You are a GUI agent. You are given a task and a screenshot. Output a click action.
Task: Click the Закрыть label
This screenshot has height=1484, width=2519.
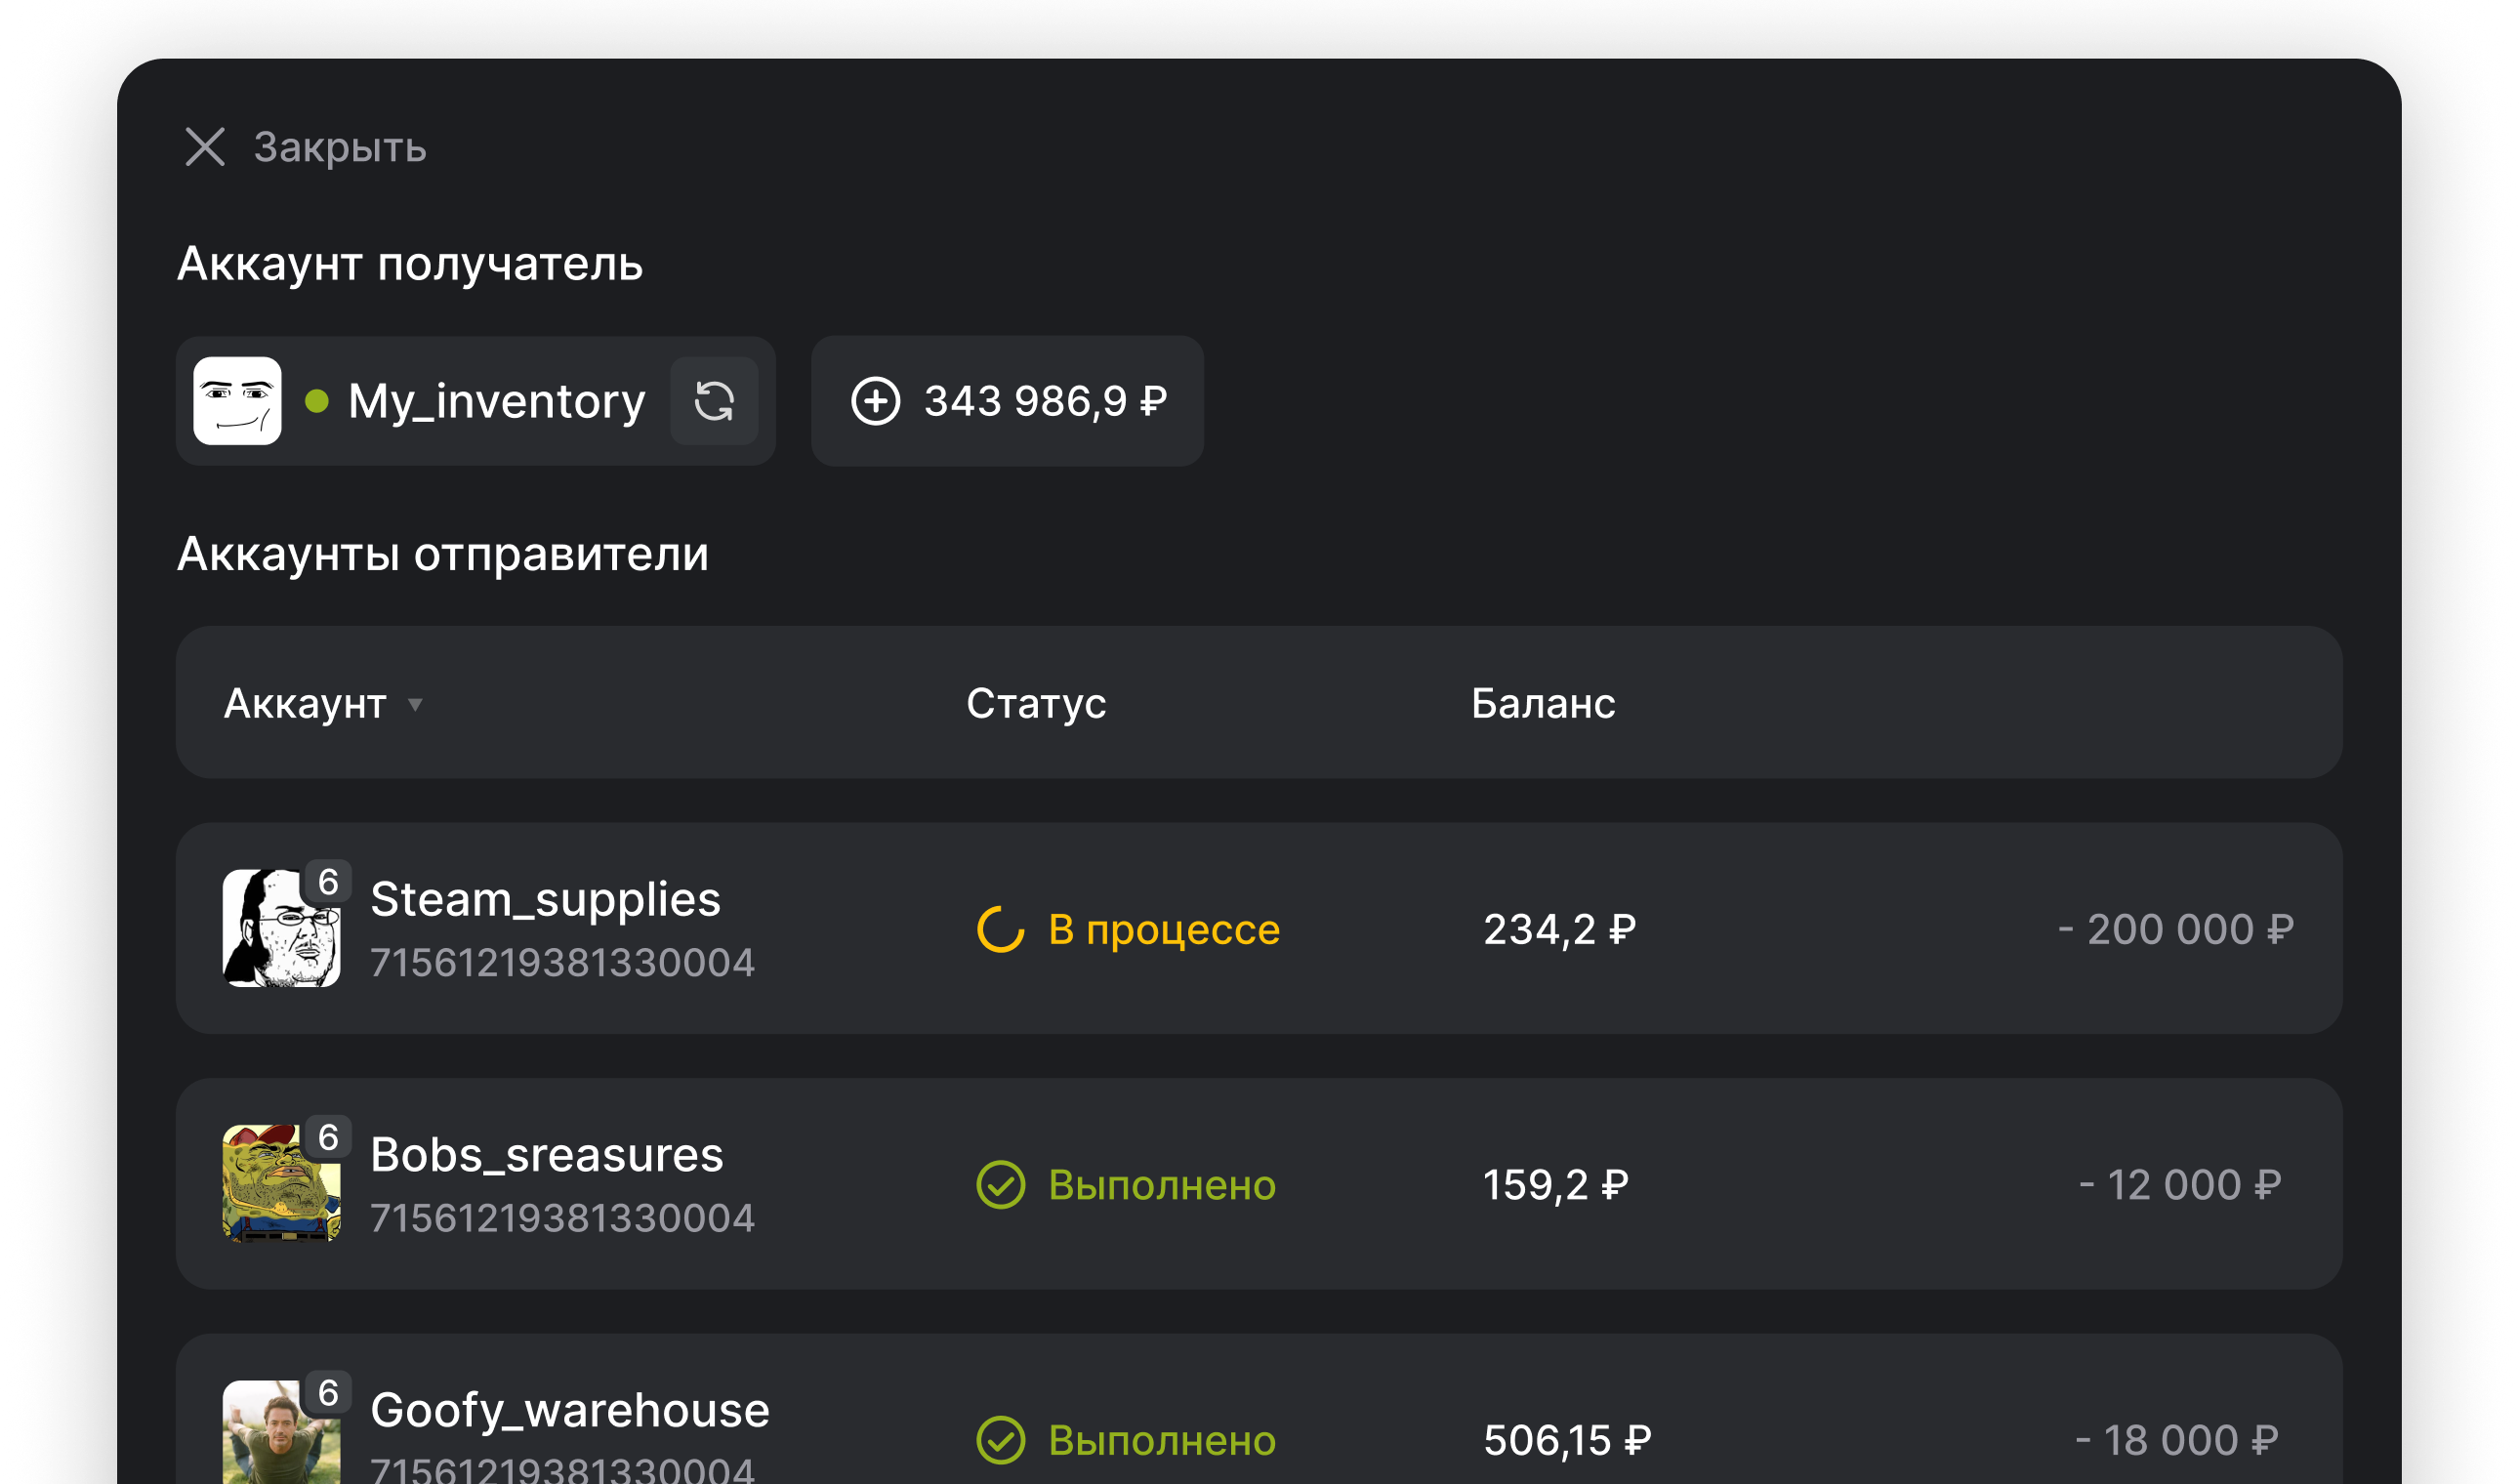[x=340, y=148]
